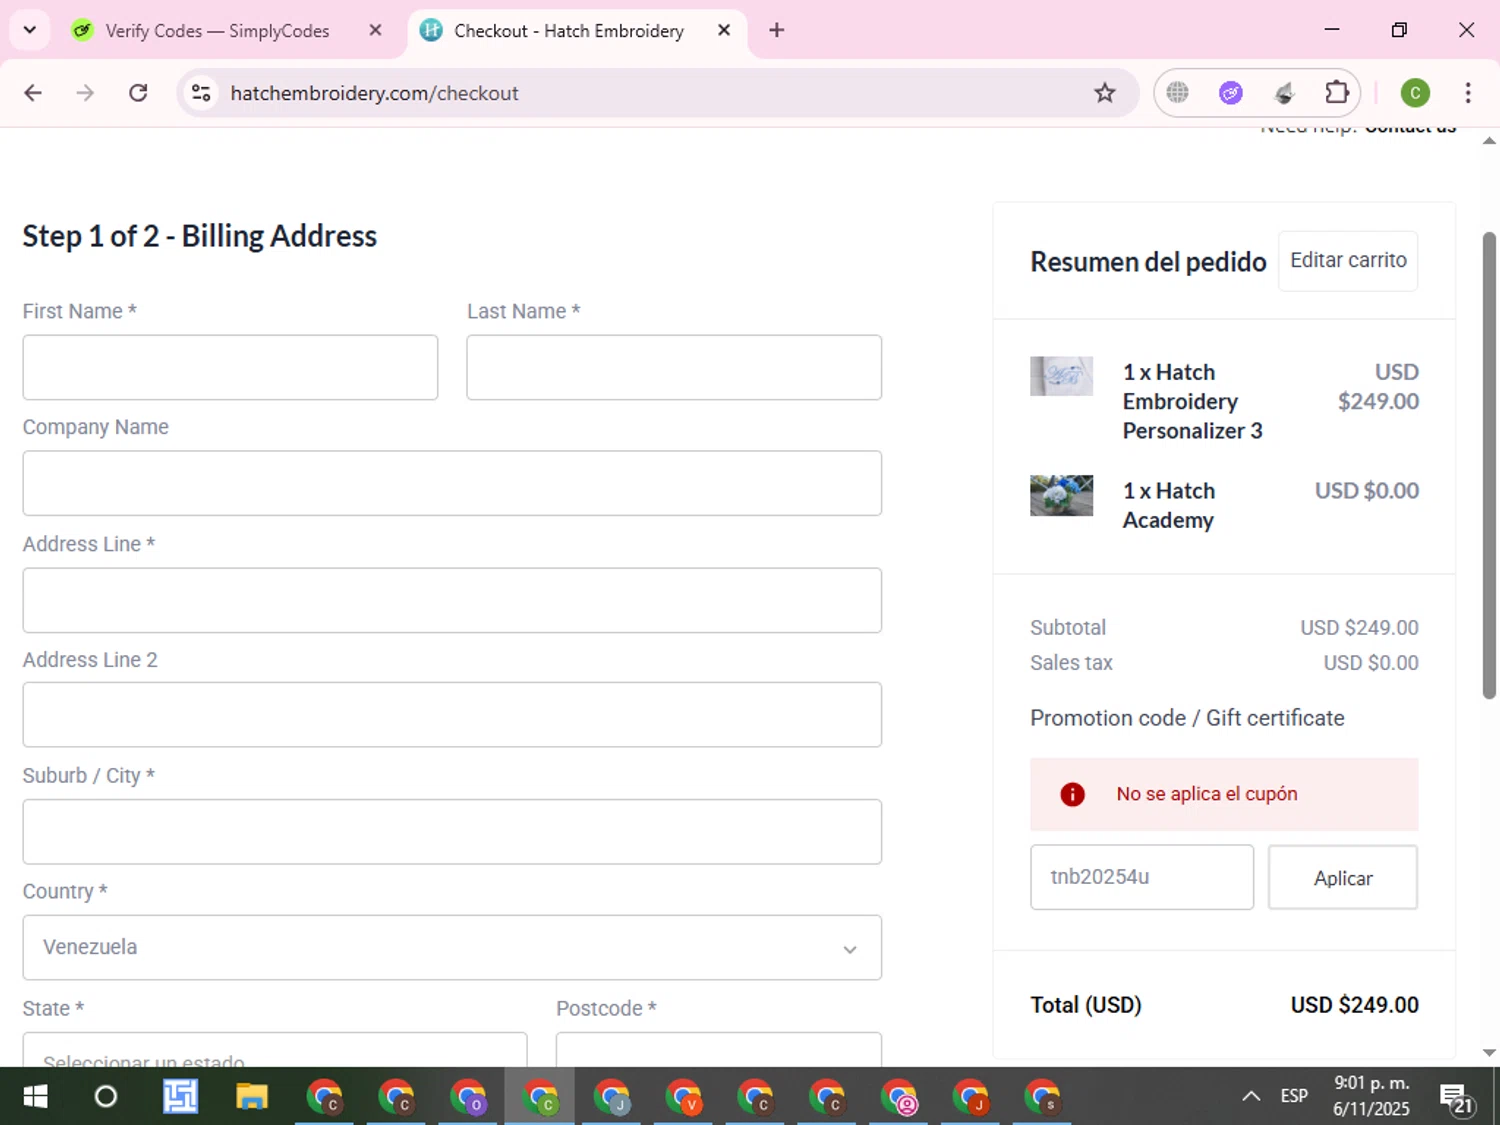Open the tab search dropdown chevron
This screenshot has height=1125, width=1500.
click(x=30, y=30)
